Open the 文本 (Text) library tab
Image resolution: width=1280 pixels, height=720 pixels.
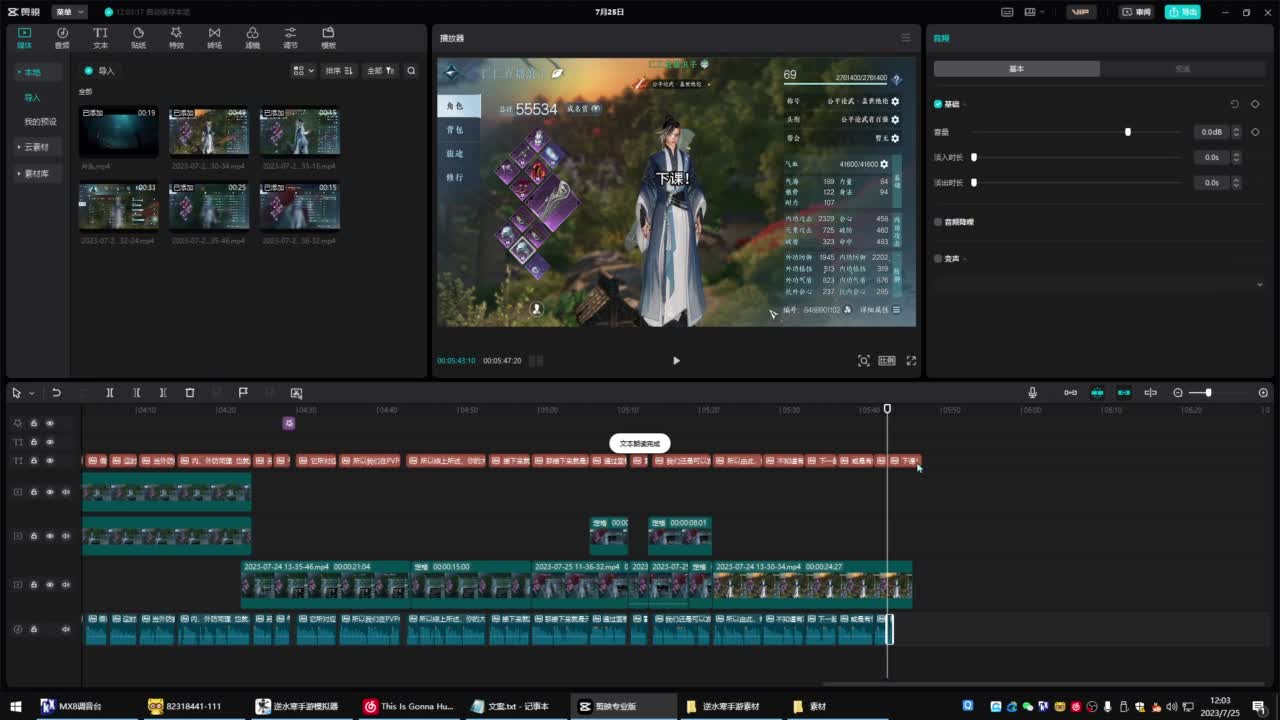point(100,38)
